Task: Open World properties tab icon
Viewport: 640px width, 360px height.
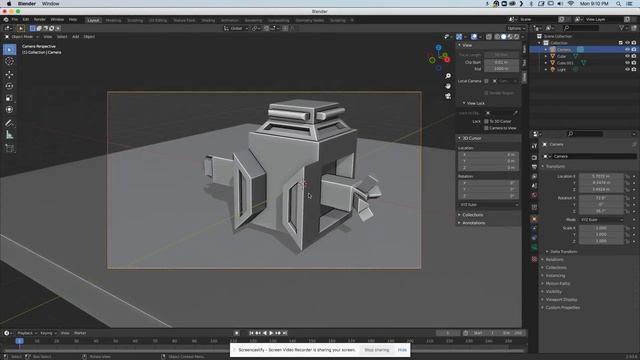Action: tap(534, 196)
